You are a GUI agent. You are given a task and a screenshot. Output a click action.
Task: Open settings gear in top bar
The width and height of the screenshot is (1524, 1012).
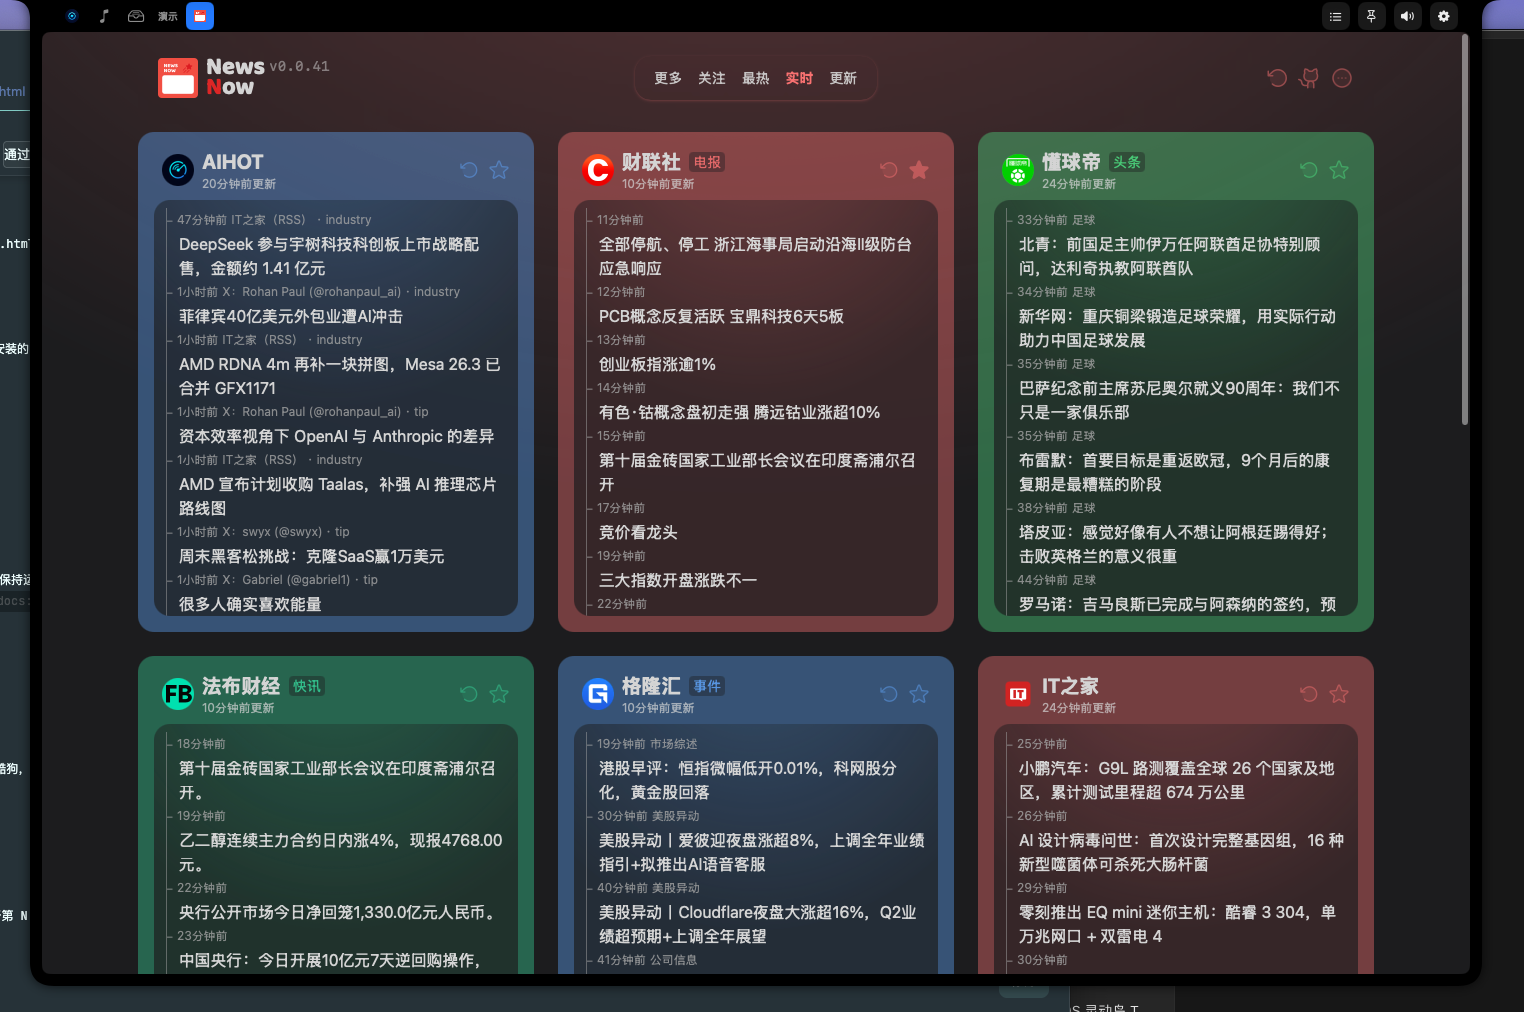coord(1443,16)
